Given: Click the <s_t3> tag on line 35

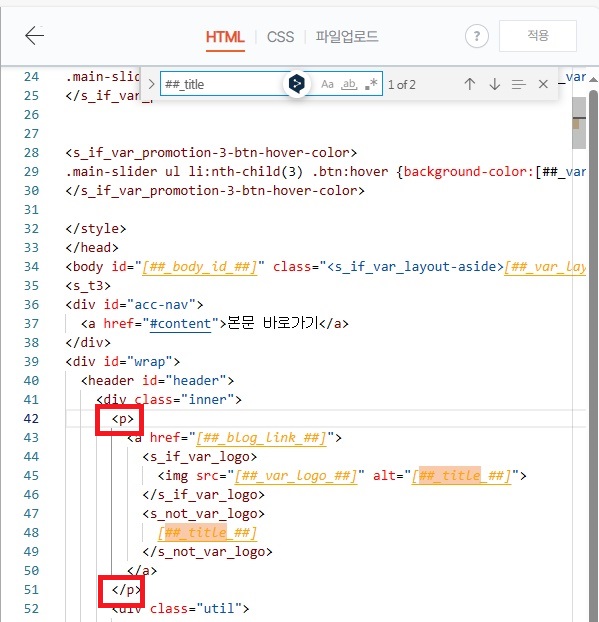Looking at the screenshot, I should coord(88,286).
